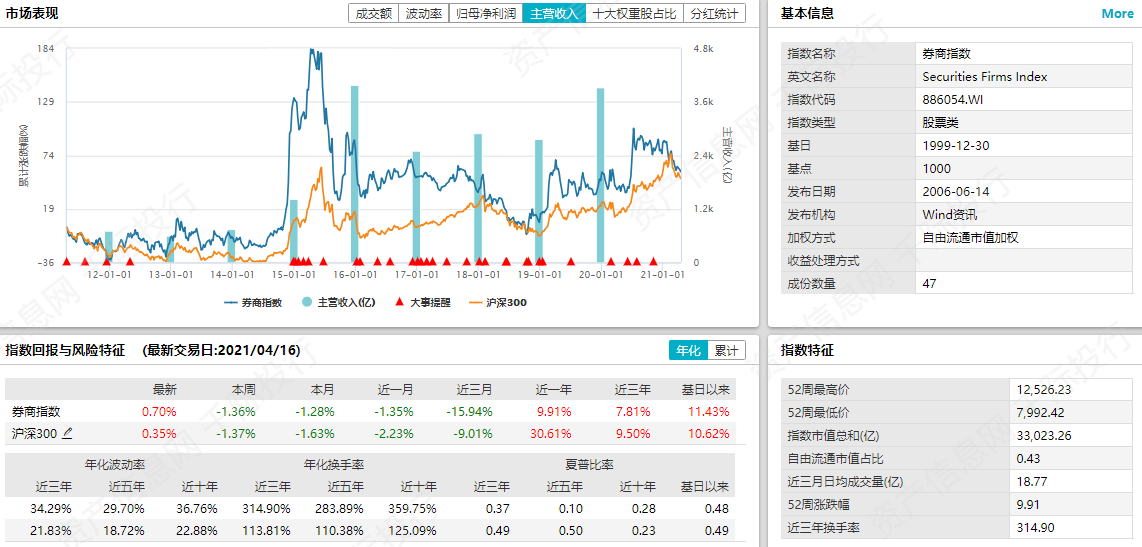Select the active 主营收入 tab
The height and width of the screenshot is (547, 1142).
pyautogui.click(x=553, y=14)
